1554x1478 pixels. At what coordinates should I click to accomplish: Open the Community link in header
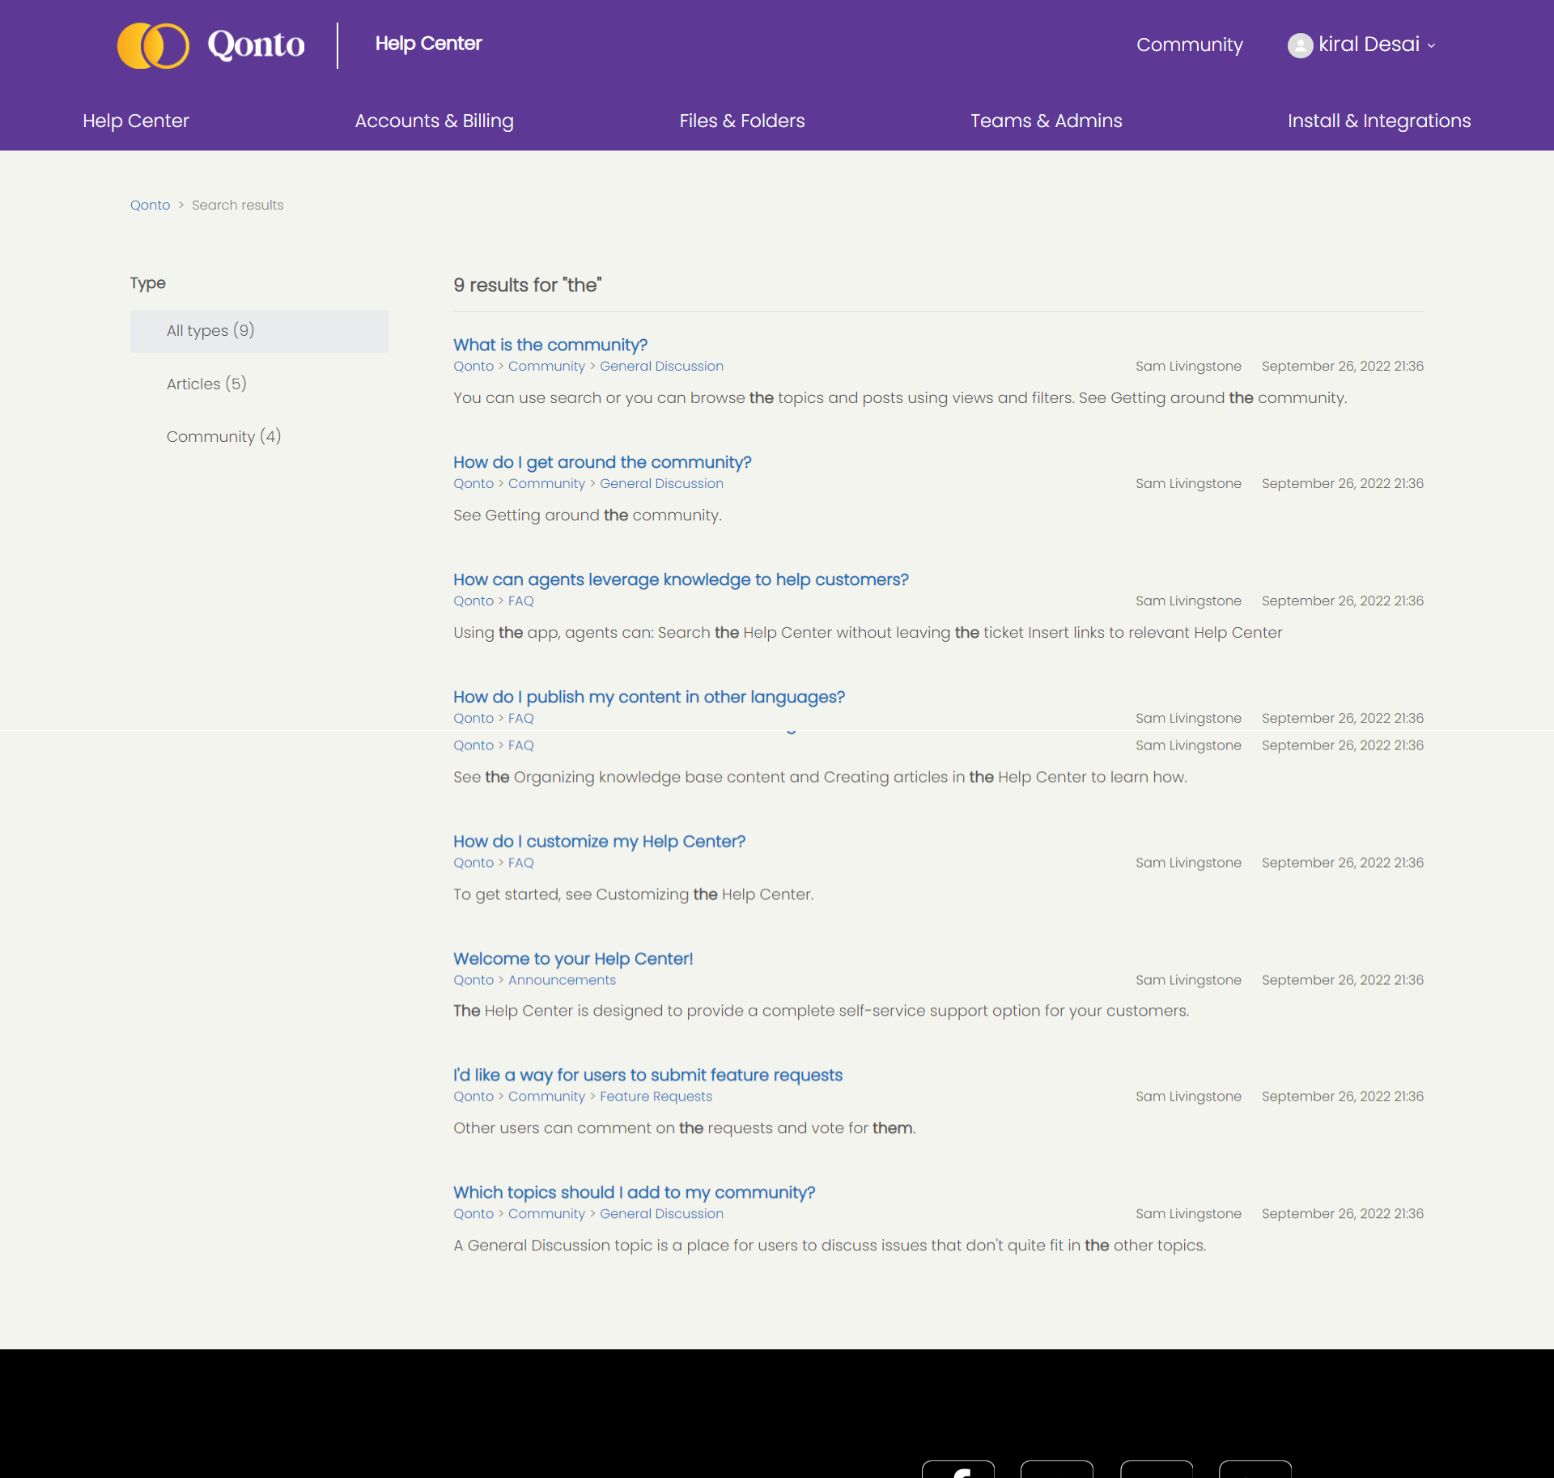(x=1189, y=45)
